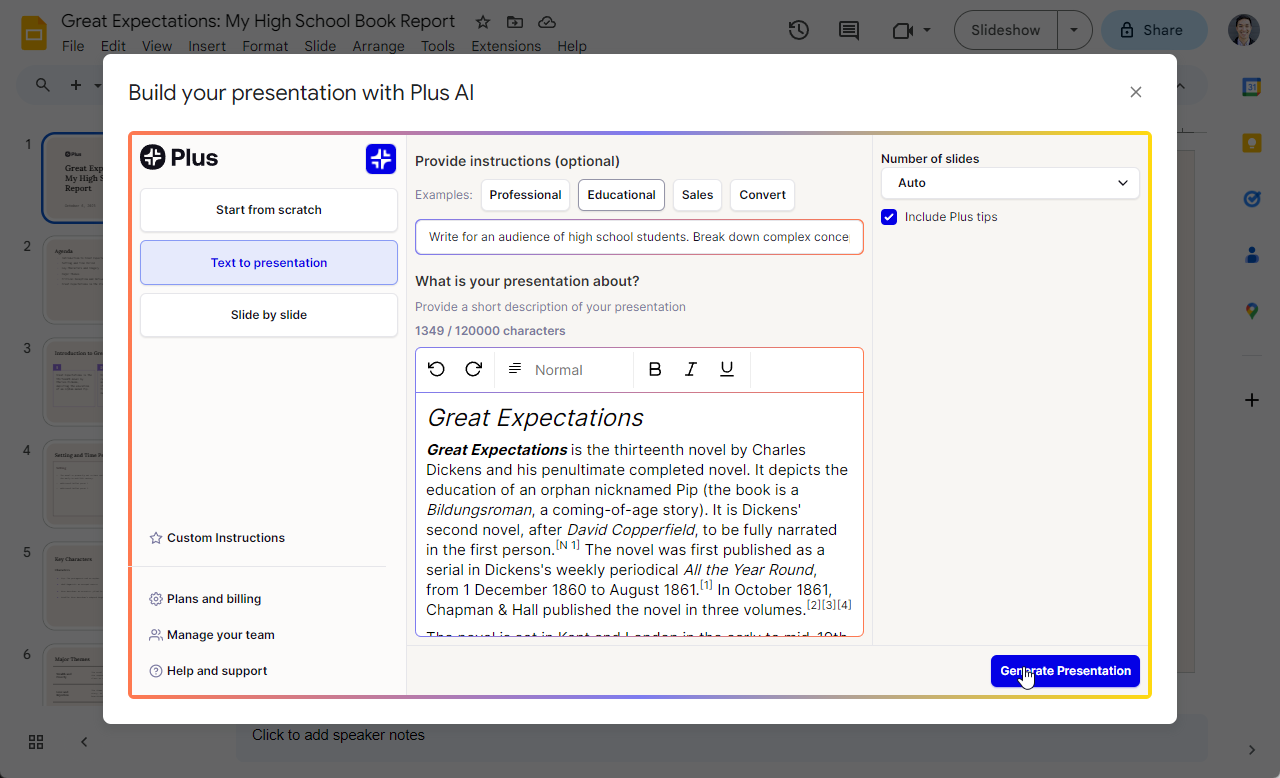Click the blue Plus AI logo icon

pos(381,158)
